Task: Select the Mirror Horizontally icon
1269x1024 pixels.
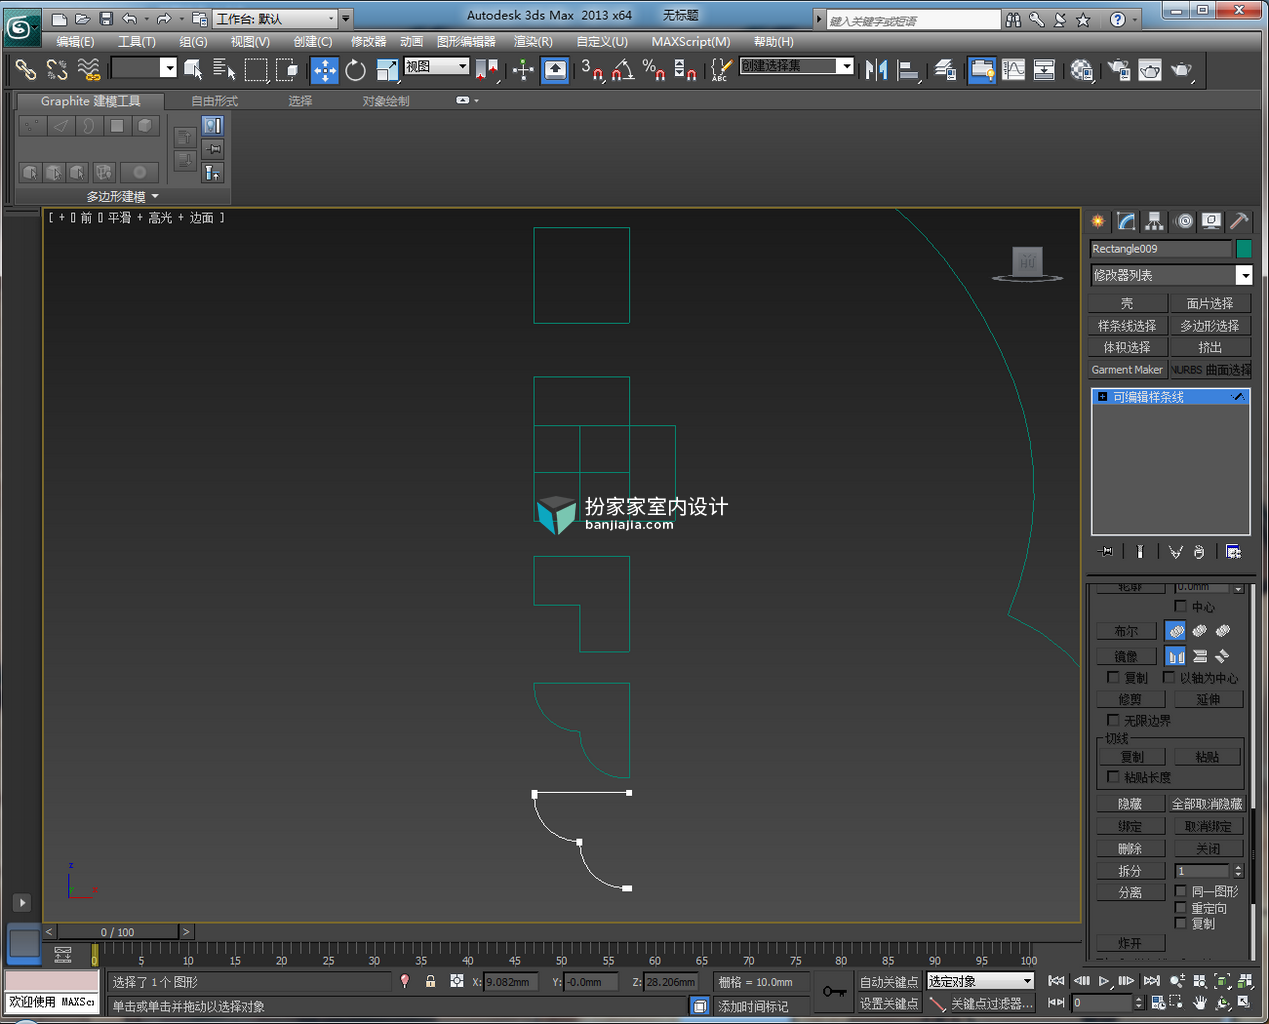Action: coord(1176,656)
